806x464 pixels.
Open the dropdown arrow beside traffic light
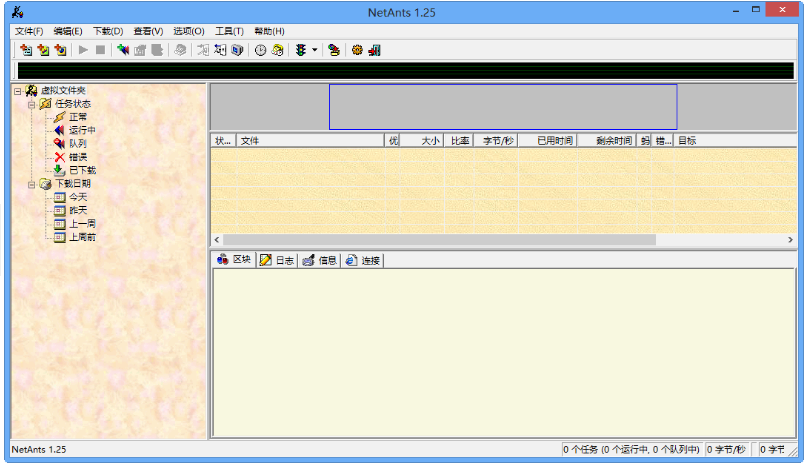click(x=314, y=50)
